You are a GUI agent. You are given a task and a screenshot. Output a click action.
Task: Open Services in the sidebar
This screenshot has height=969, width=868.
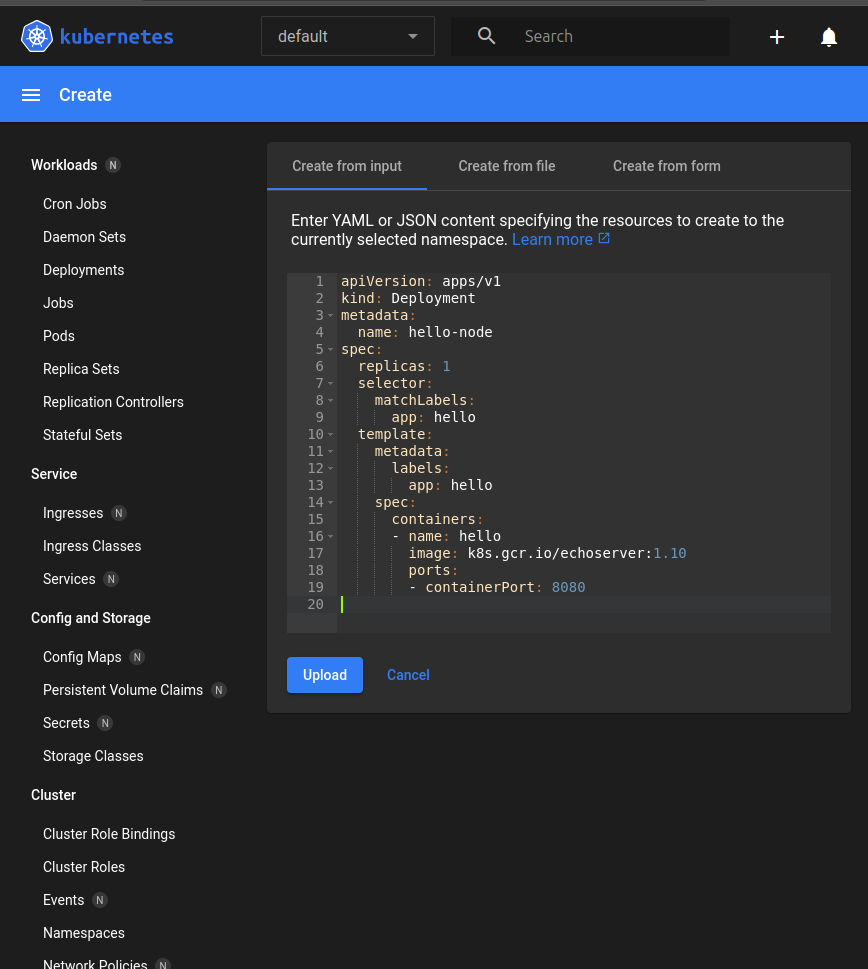click(69, 579)
